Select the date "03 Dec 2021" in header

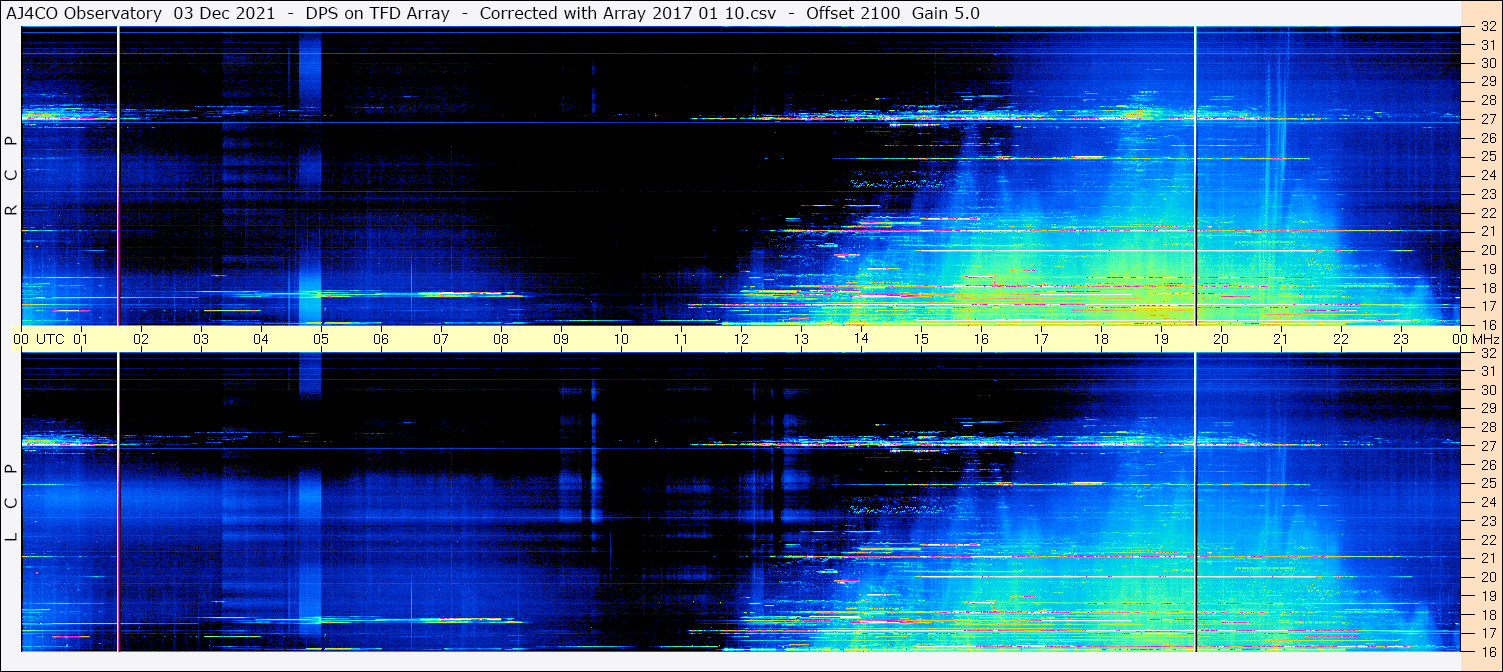(x=222, y=13)
